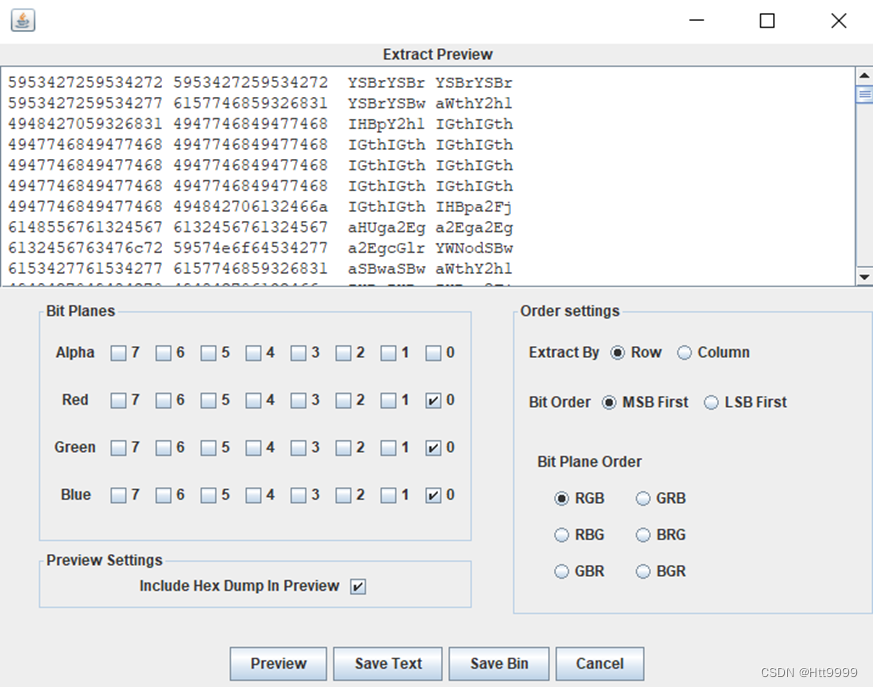873x687 pixels.
Task: Enable Alpha bit plane 2
Action: (344, 353)
